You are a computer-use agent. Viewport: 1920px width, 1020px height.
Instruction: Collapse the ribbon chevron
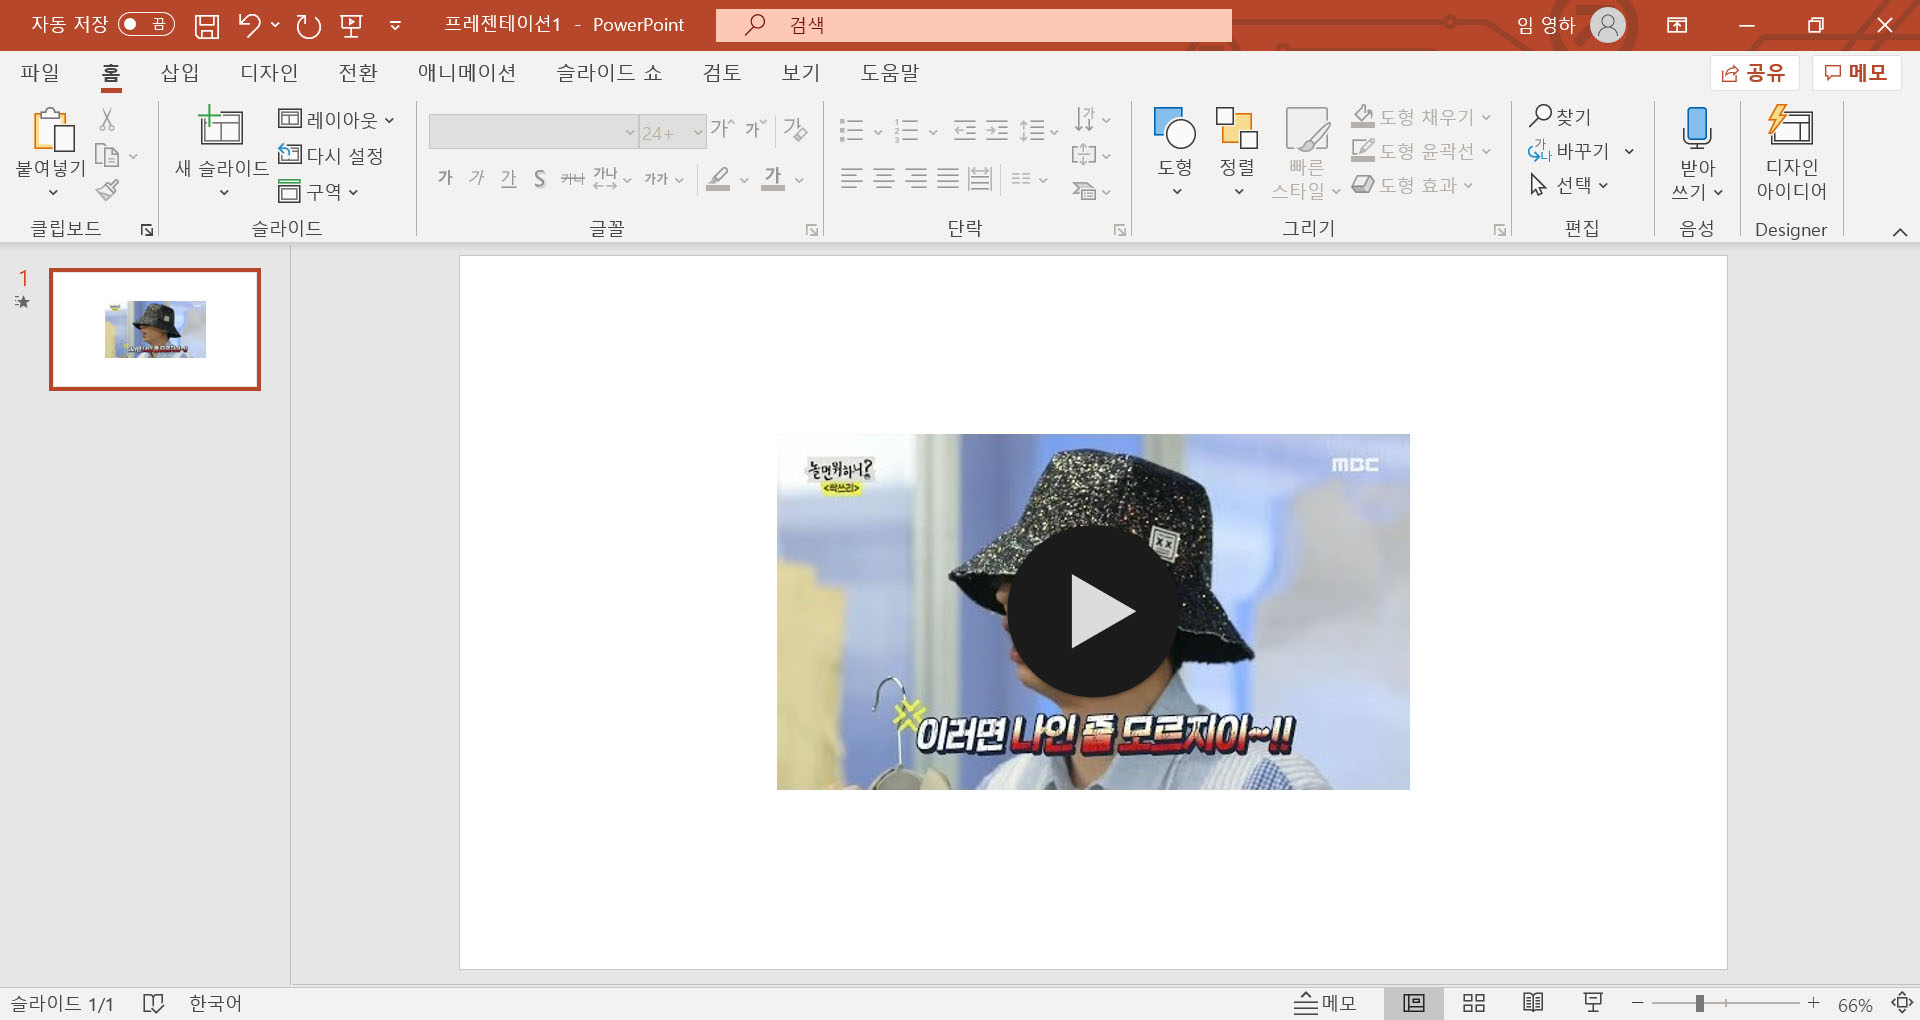(x=1899, y=231)
